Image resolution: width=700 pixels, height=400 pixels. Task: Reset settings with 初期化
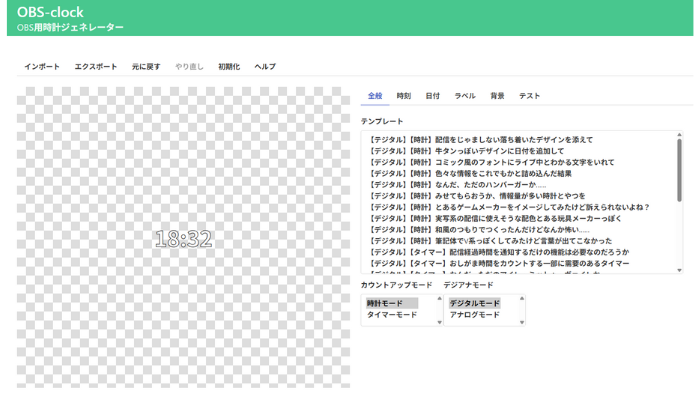229,67
